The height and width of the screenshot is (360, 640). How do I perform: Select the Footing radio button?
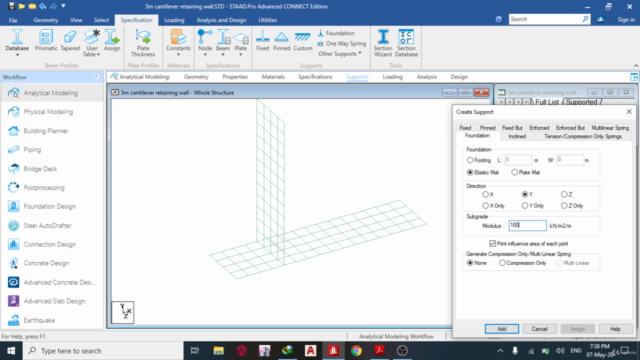coord(470,160)
